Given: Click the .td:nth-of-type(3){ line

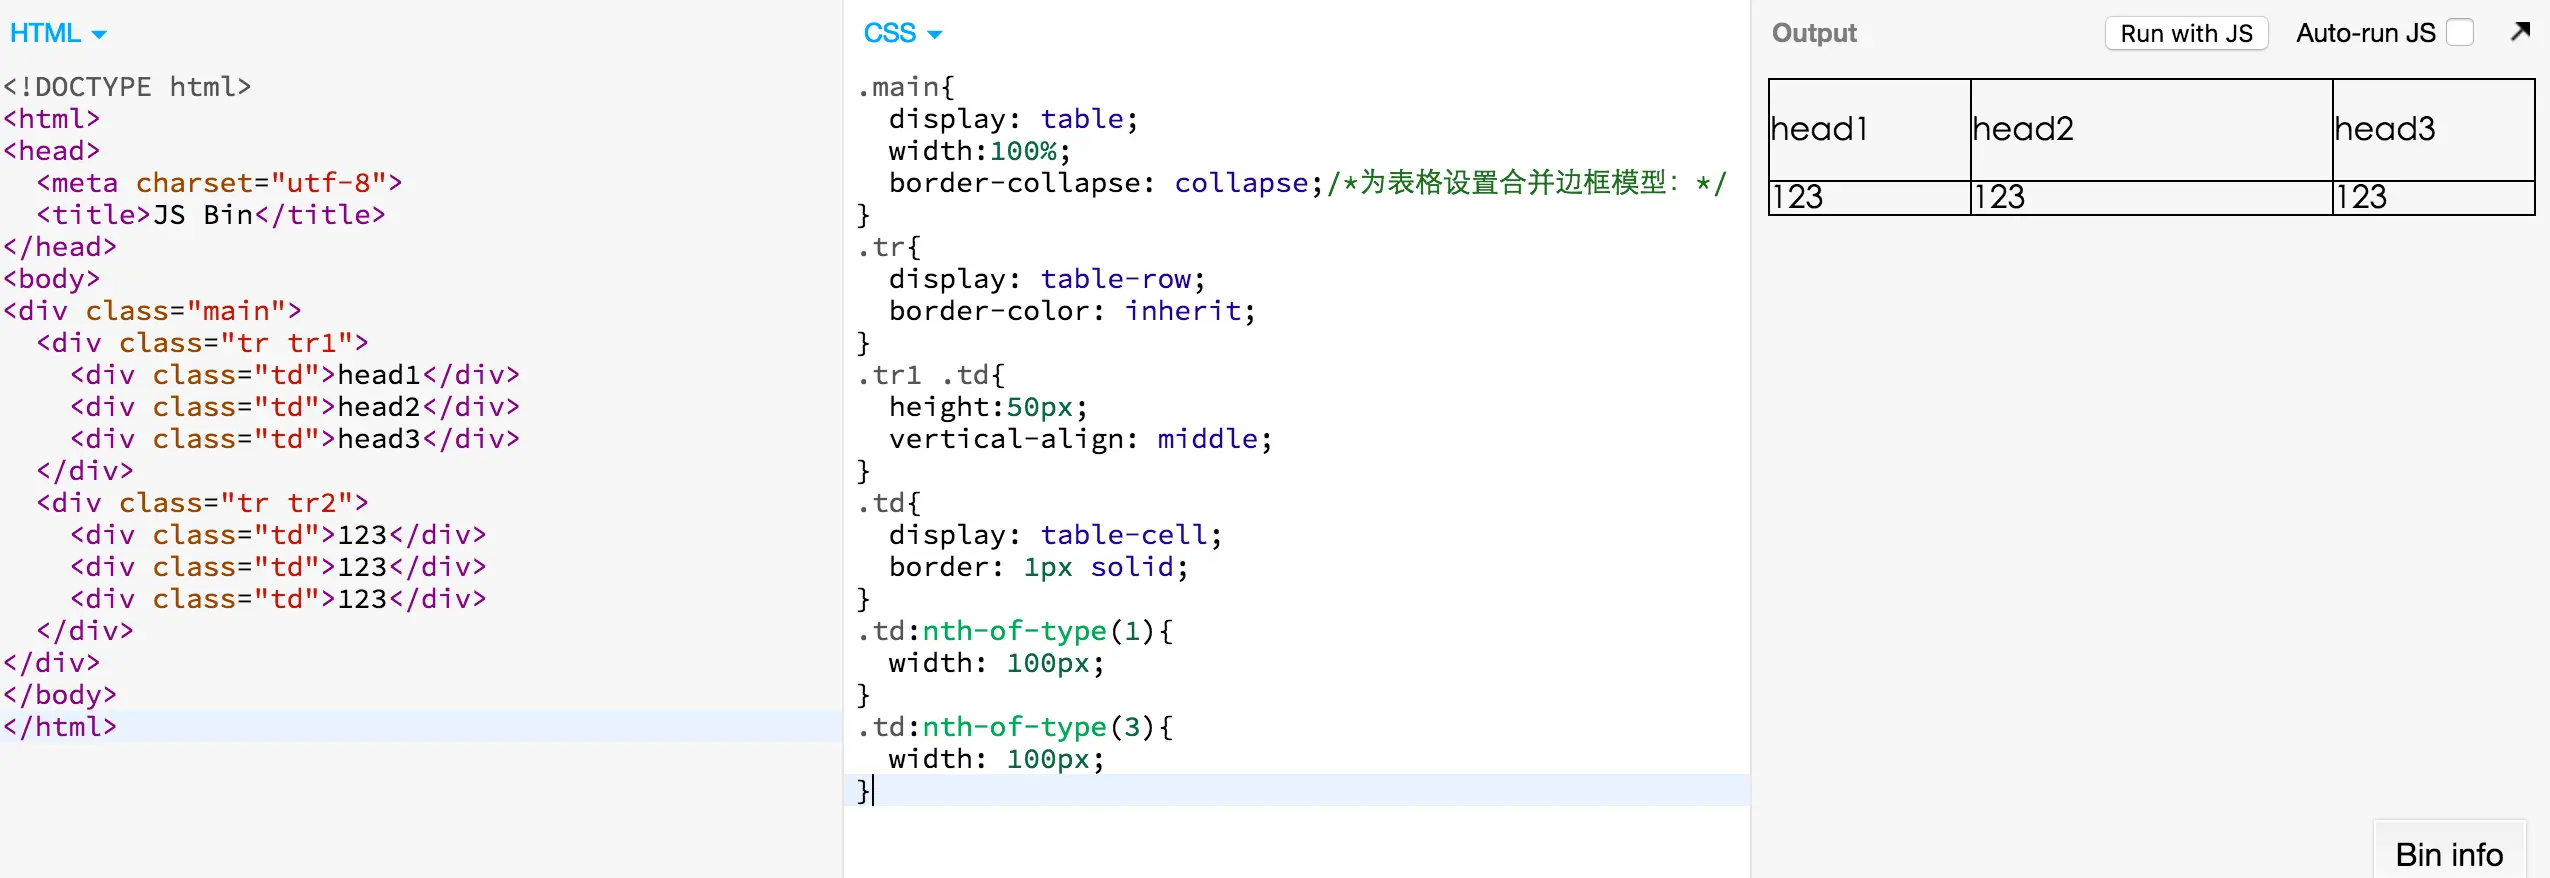Looking at the screenshot, I should (x=1015, y=727).
